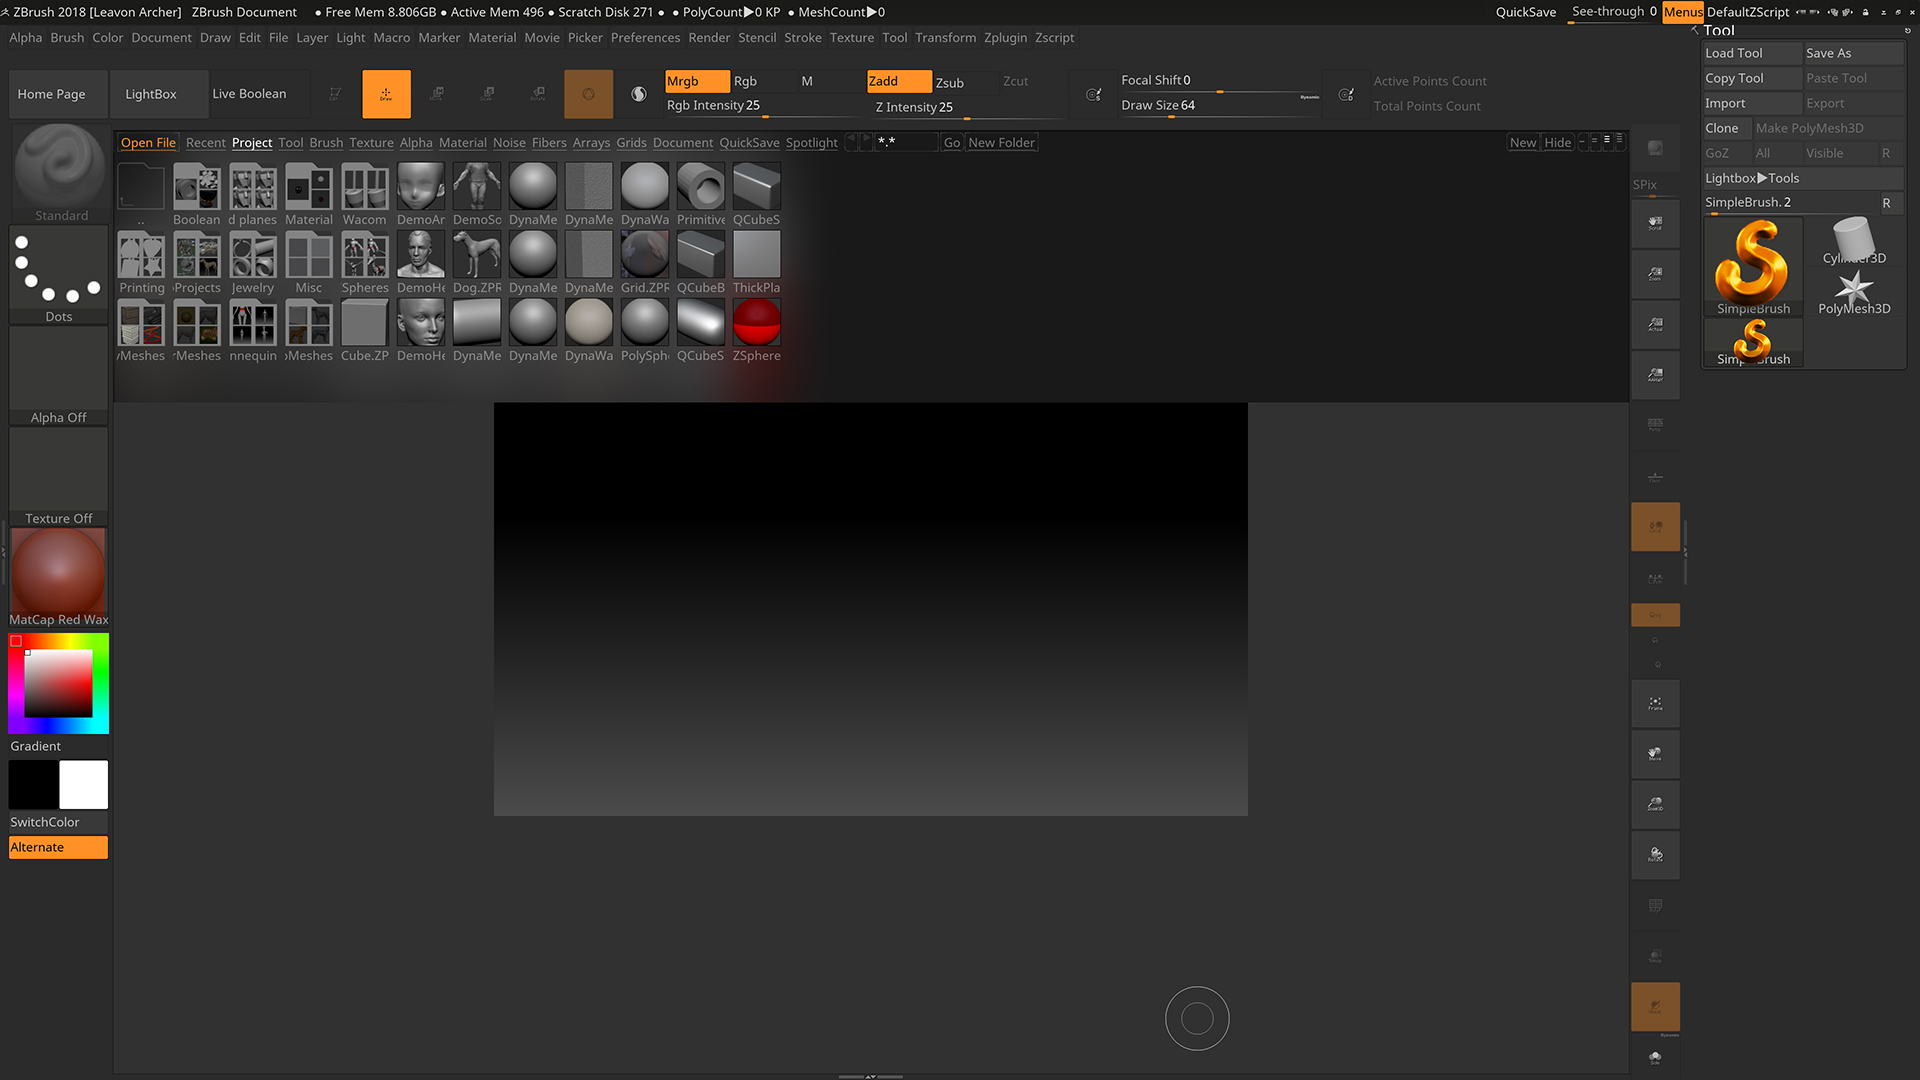Screen dimensions: 1920x1080
Task: Click the Solo mode icon
Action: [x=1655, y=1057]
